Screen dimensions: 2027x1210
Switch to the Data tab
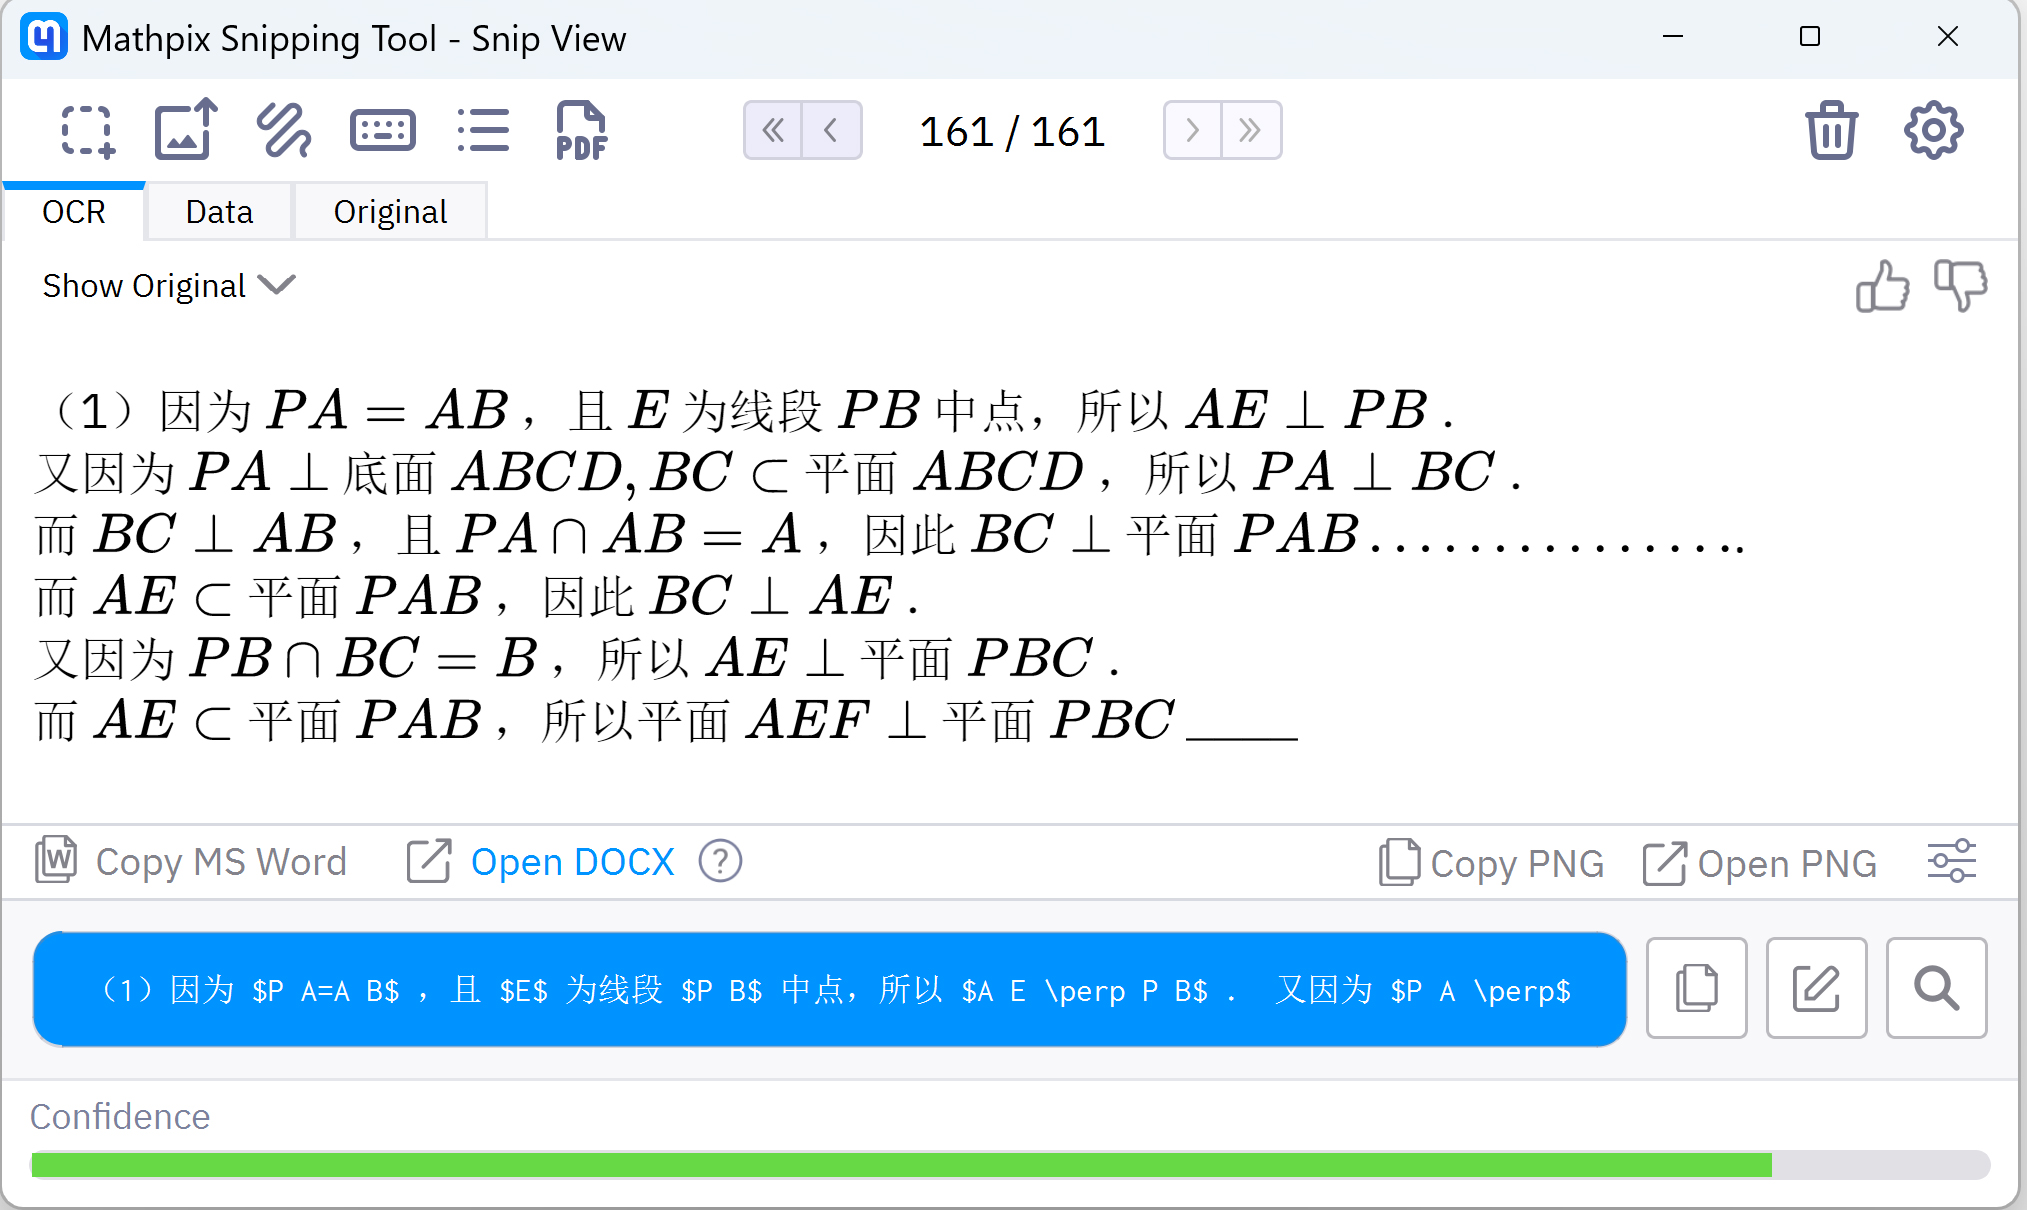click(x=219, y=212)
